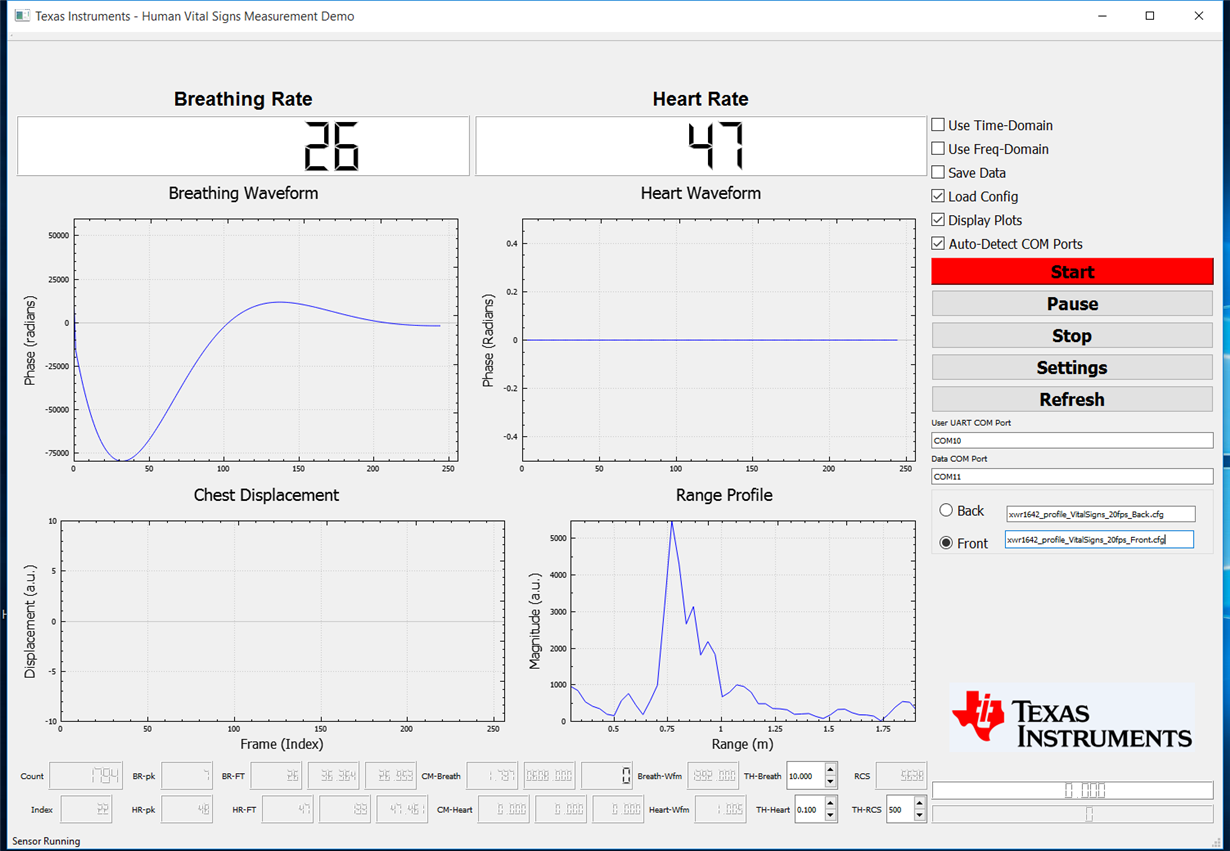Increase TH-RCS with its up arrow

[x=920, y=803]
